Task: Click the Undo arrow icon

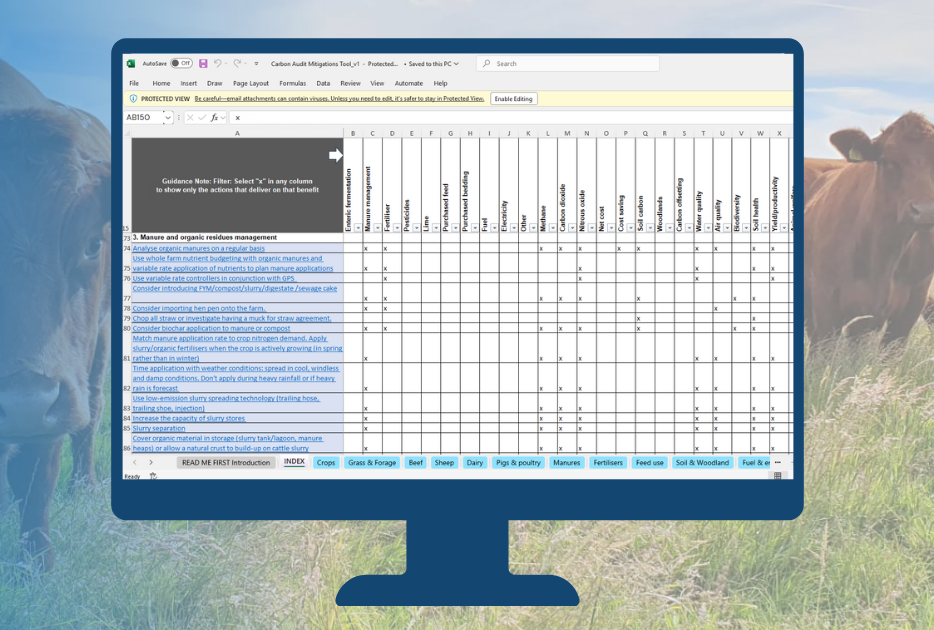Action: [217, 63]
